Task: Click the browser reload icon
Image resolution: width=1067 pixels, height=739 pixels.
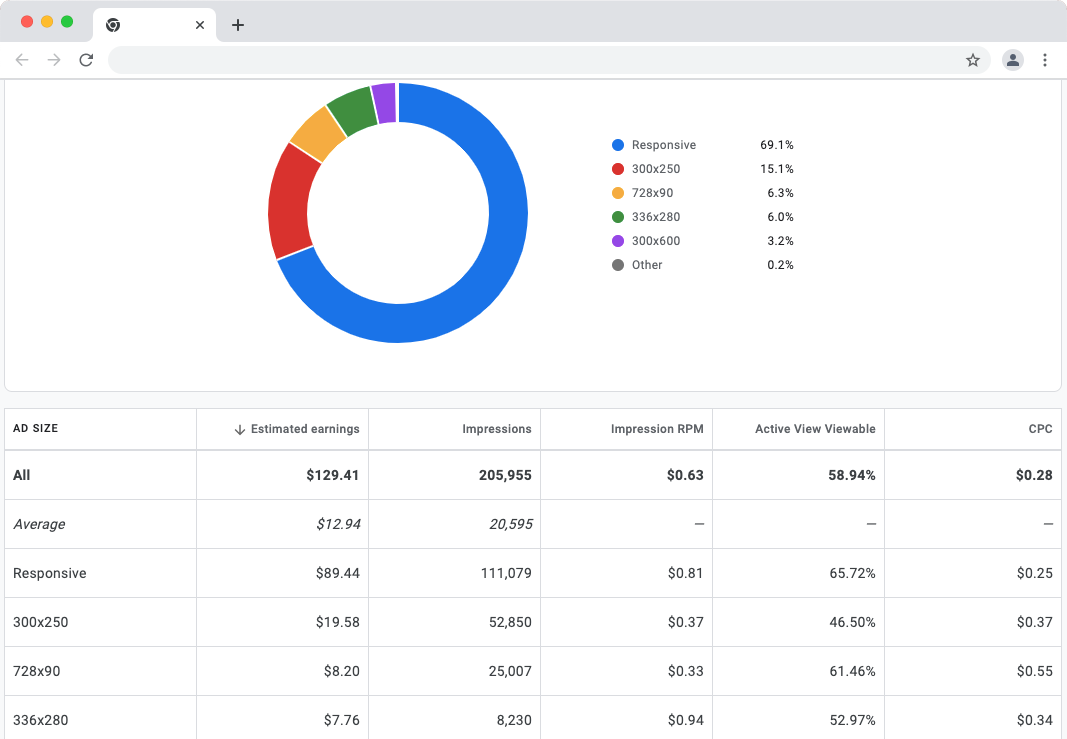Action: (86, 60)
